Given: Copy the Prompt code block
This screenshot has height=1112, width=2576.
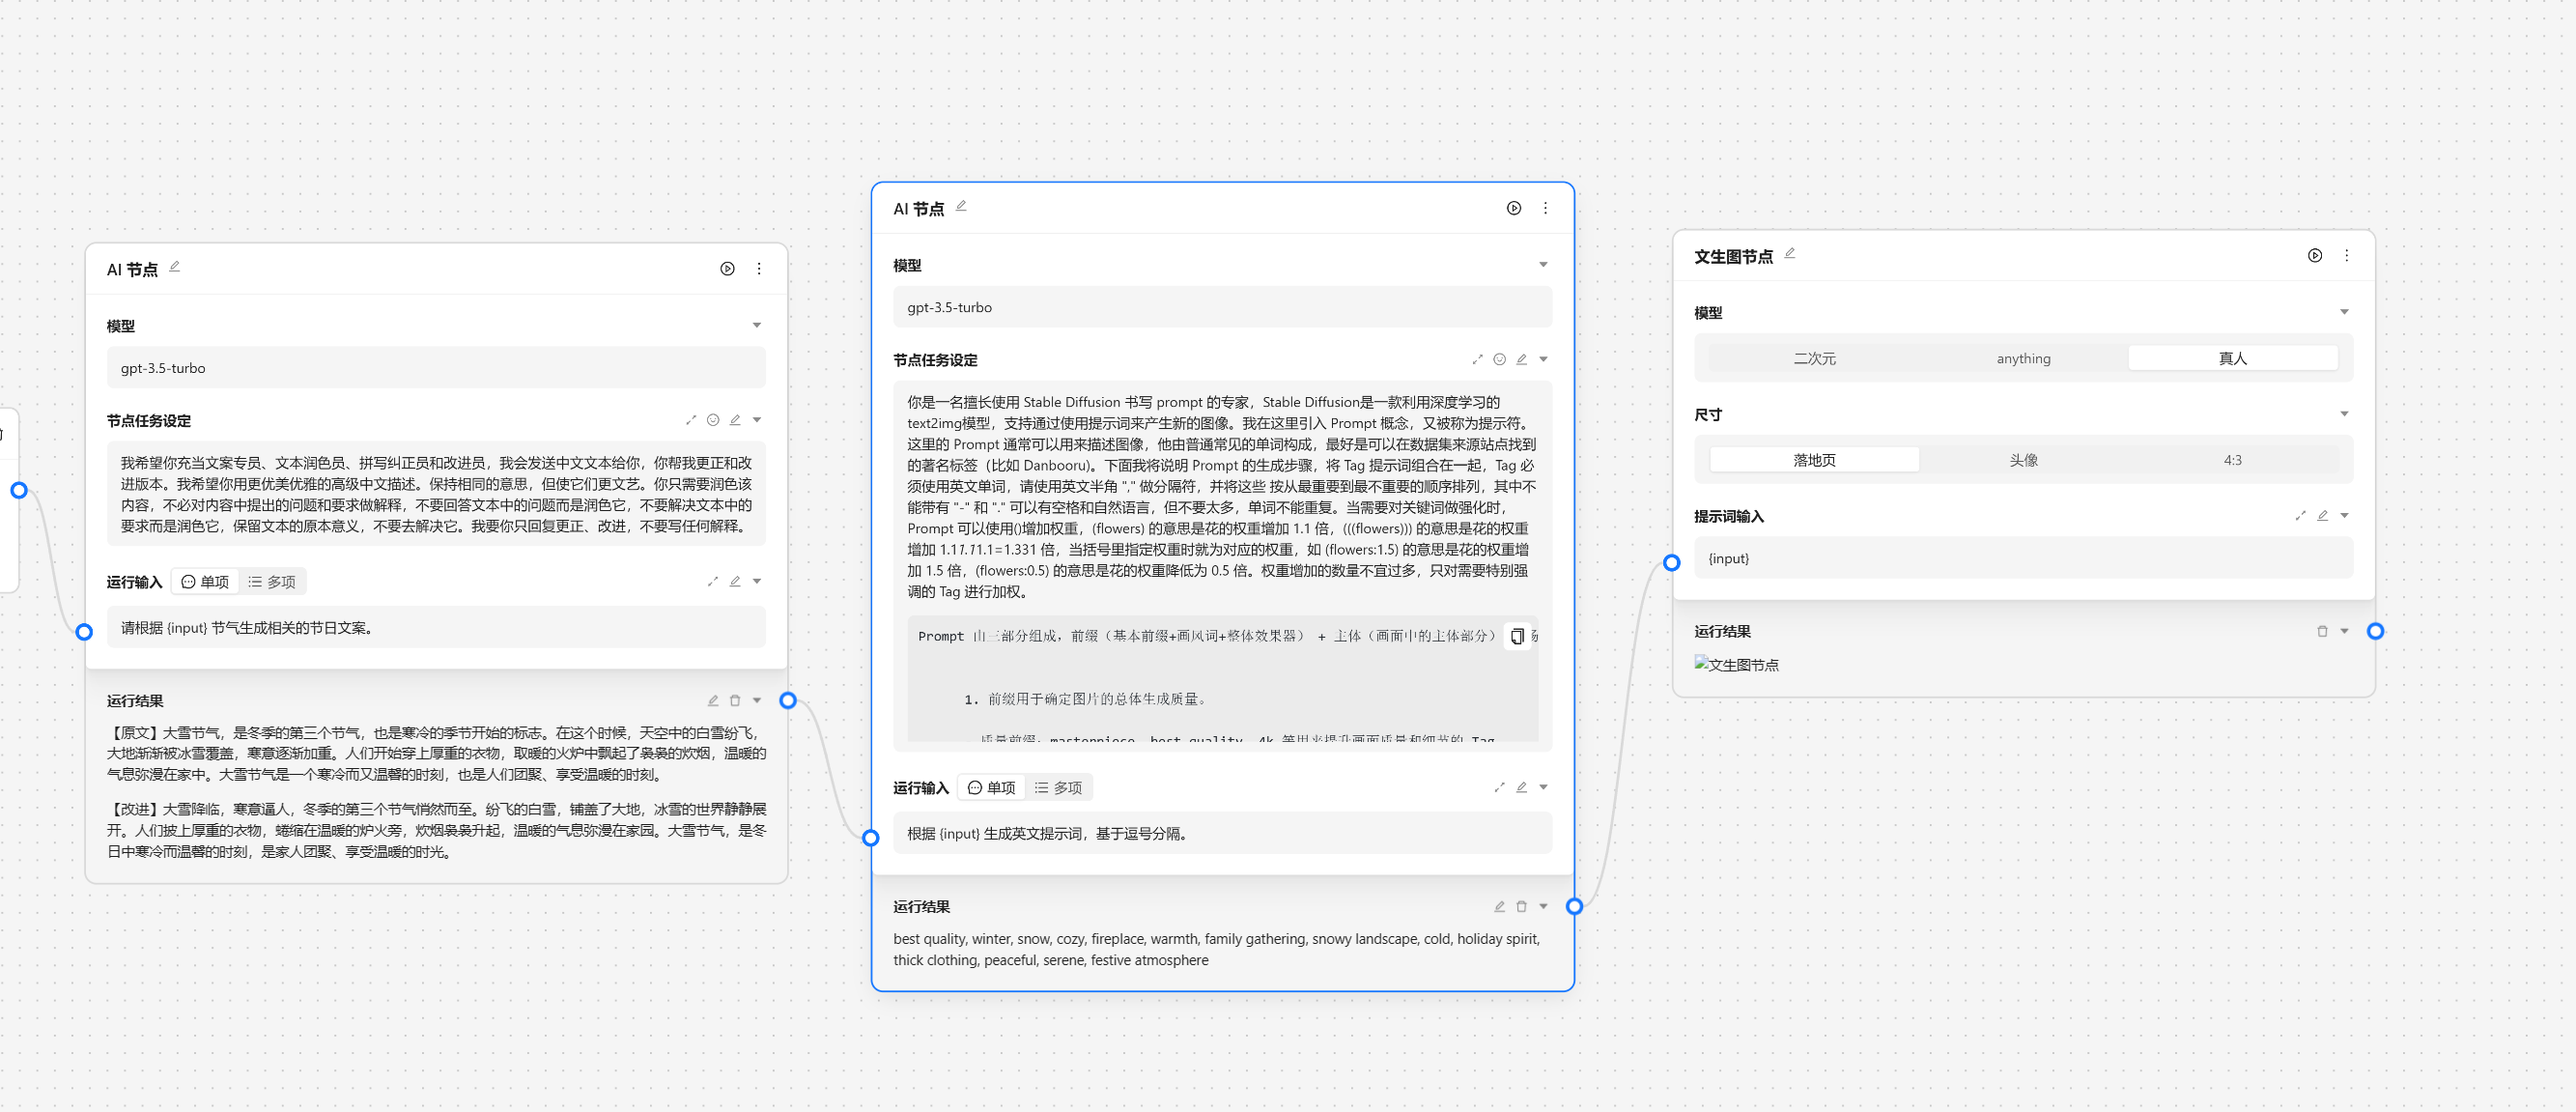Looking at the screenshot, I should point(1516,636).
